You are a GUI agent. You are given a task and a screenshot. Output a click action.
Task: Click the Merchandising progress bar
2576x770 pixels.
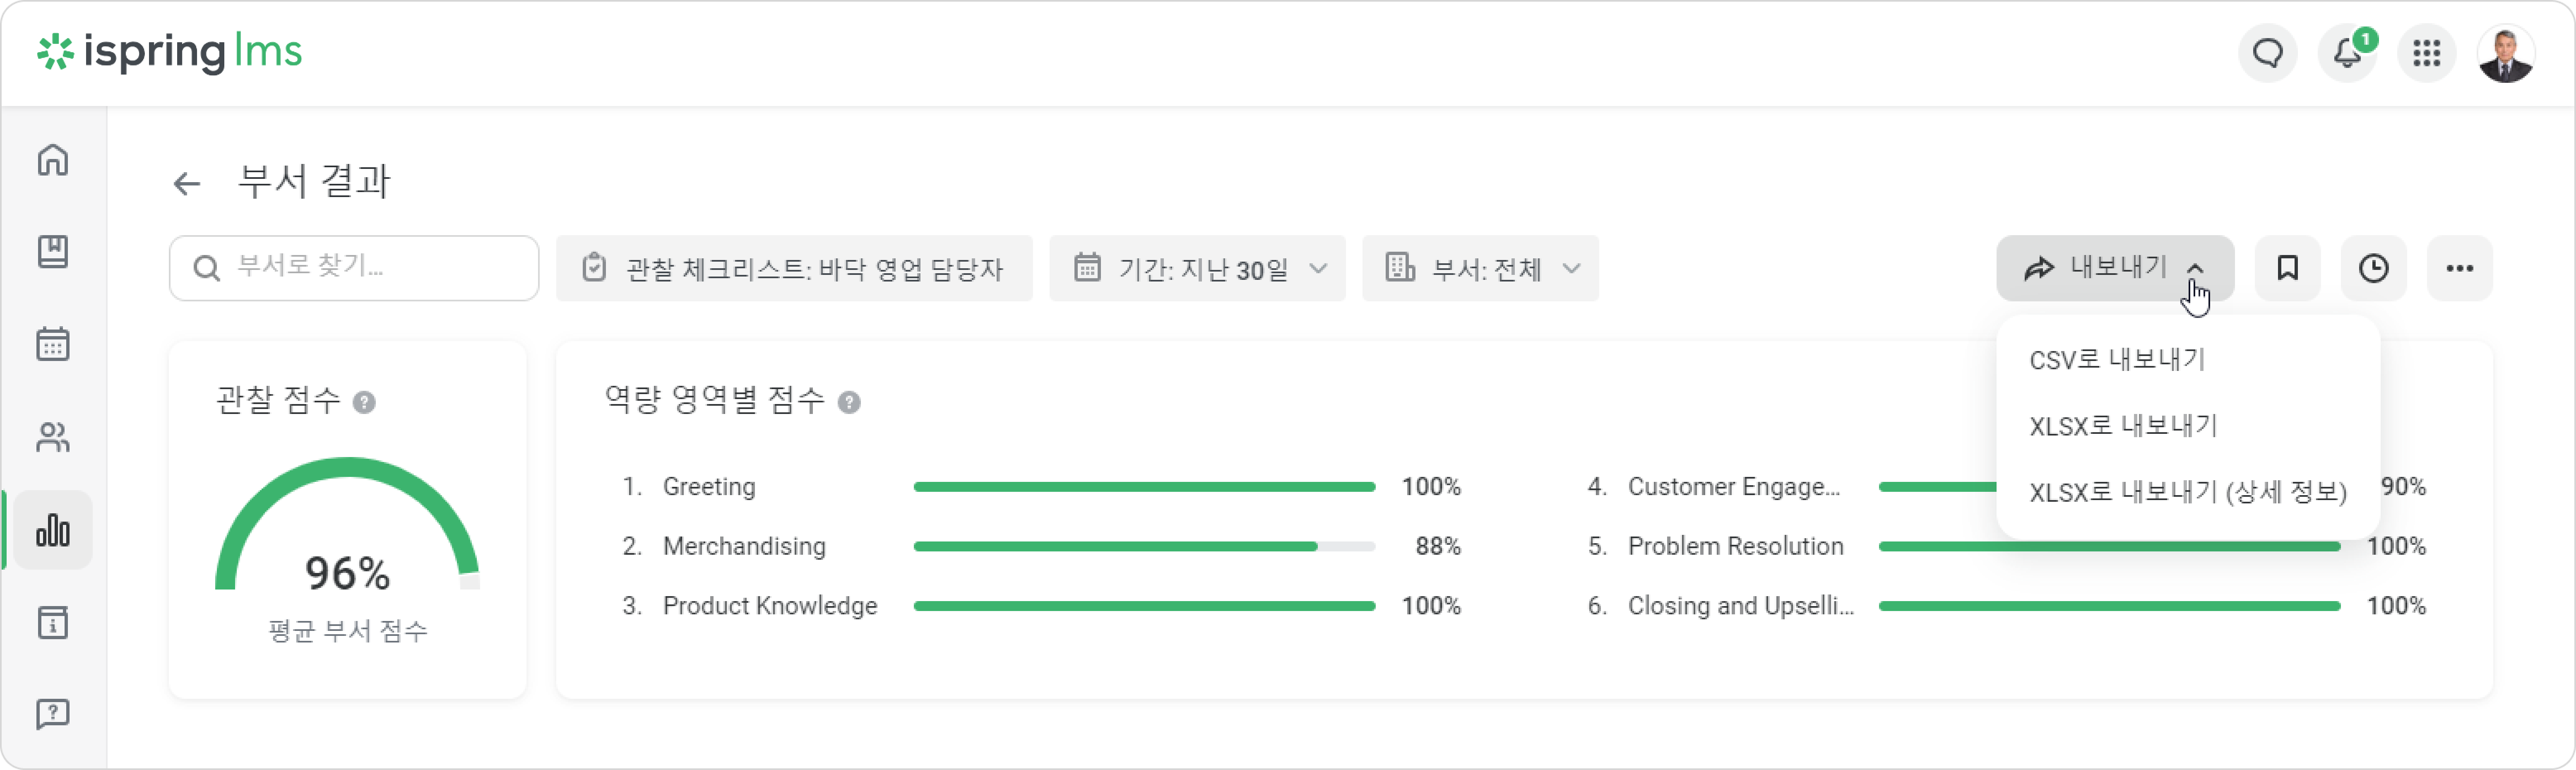coord(1144,547)
